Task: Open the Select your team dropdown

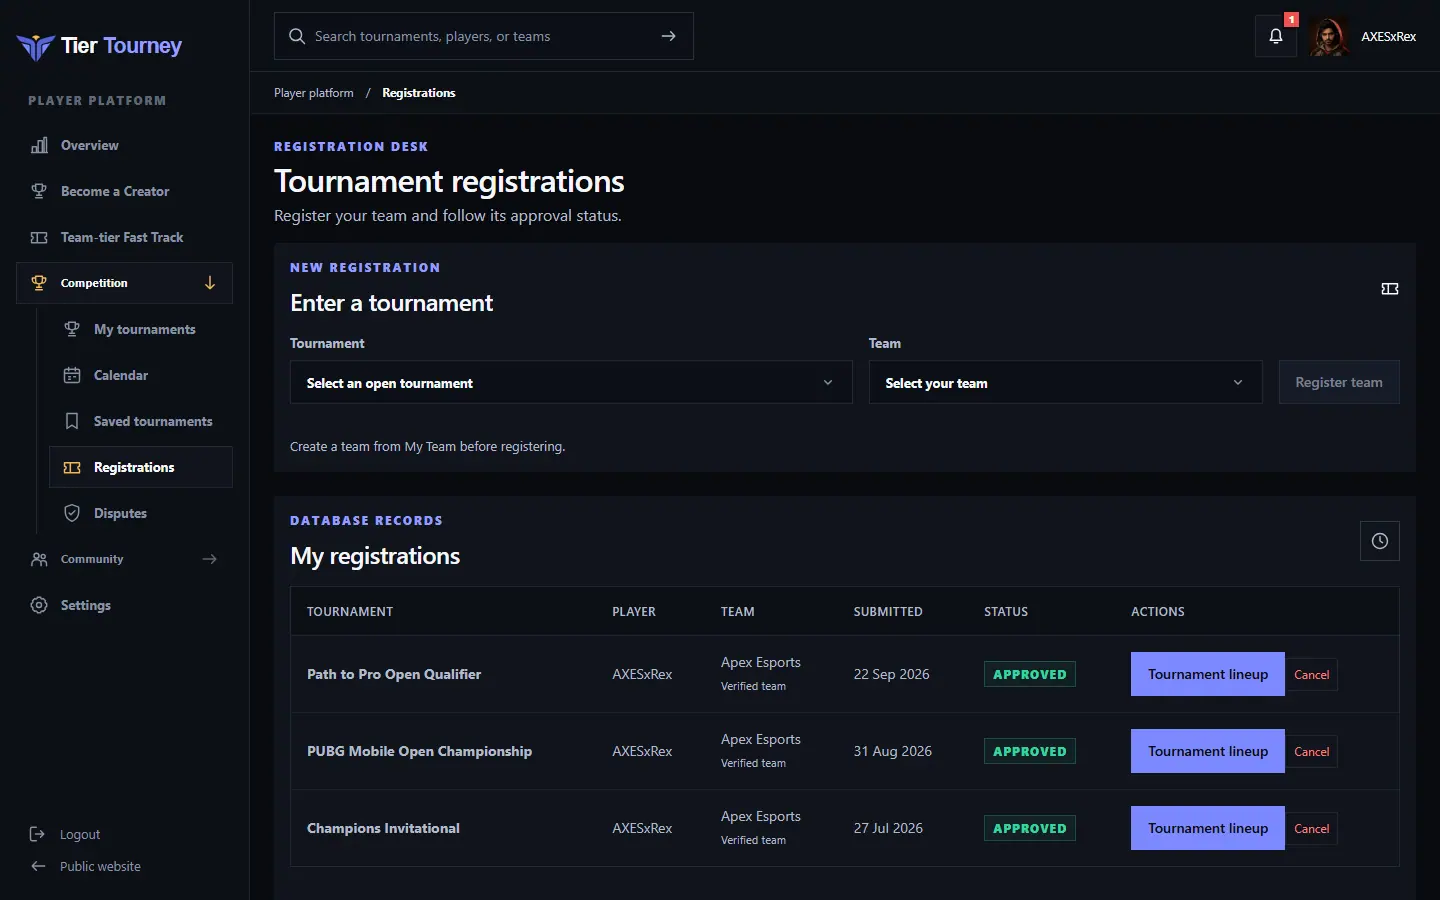Action: 1066,383
